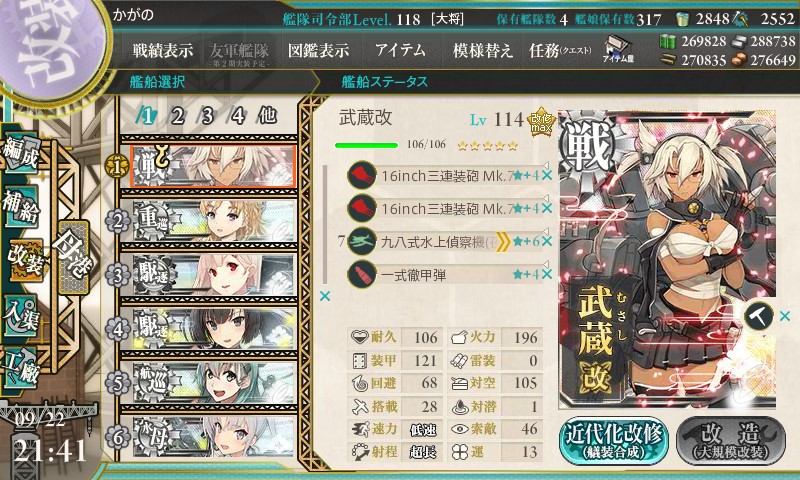Click the アイテム屋 item shop icon
The height and width of the screenshot is (480, 800).
pos(618,49)
